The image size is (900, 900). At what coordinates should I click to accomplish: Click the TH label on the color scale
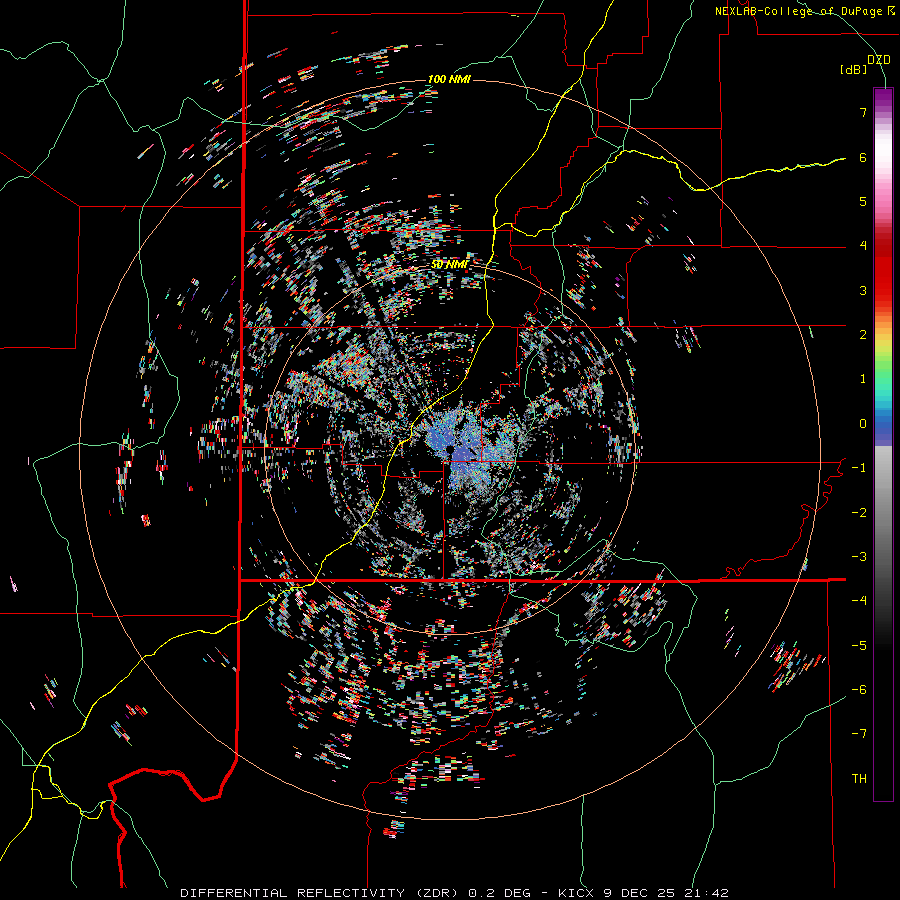[859, 778]
